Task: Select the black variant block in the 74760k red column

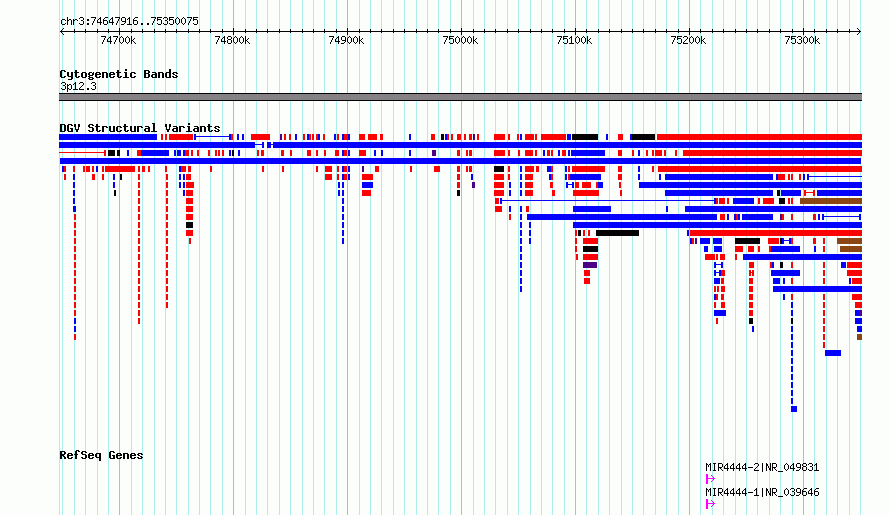Action: point(190,225)
